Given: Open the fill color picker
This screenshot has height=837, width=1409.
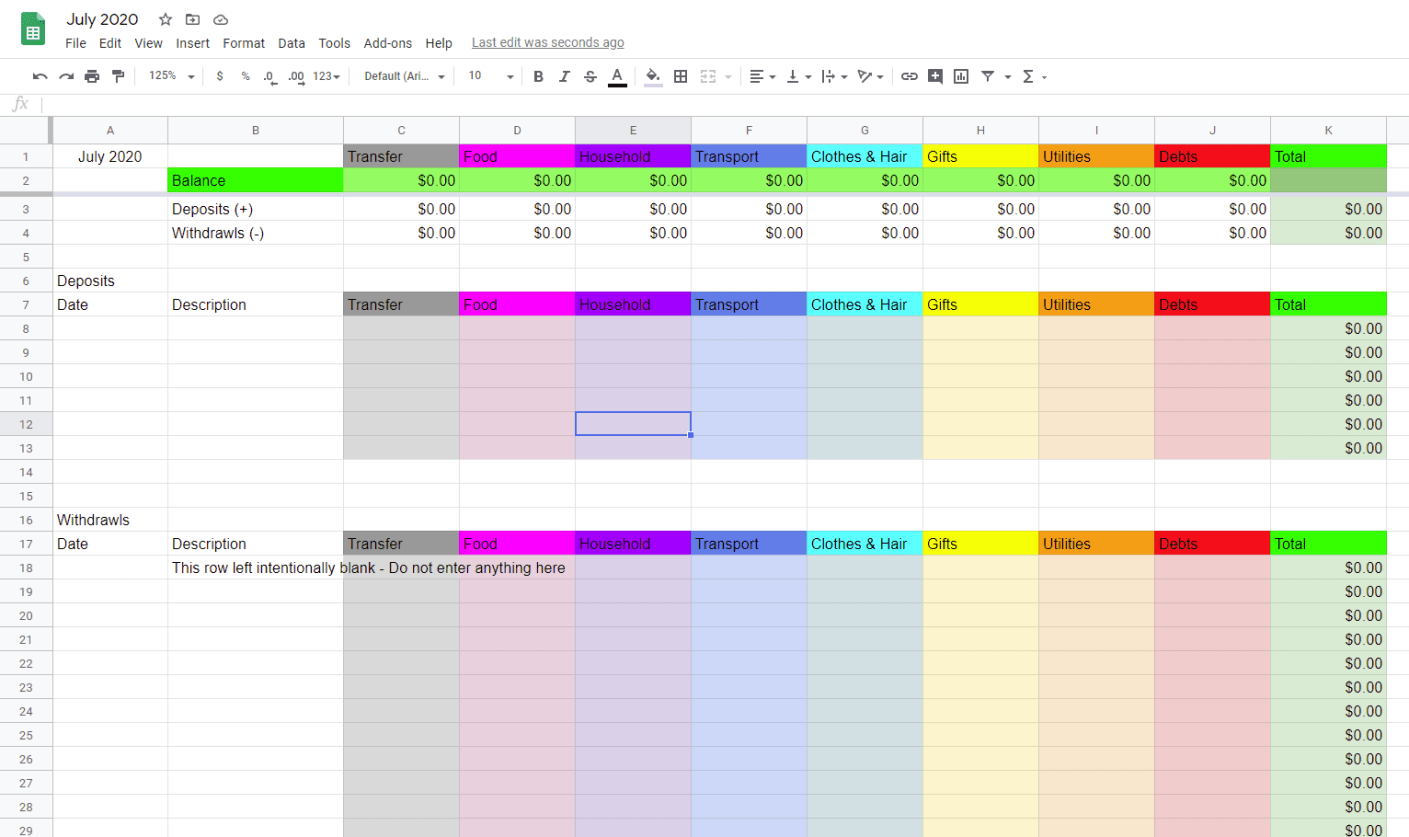Looking at the screenshot, I should tap(653, 76).
